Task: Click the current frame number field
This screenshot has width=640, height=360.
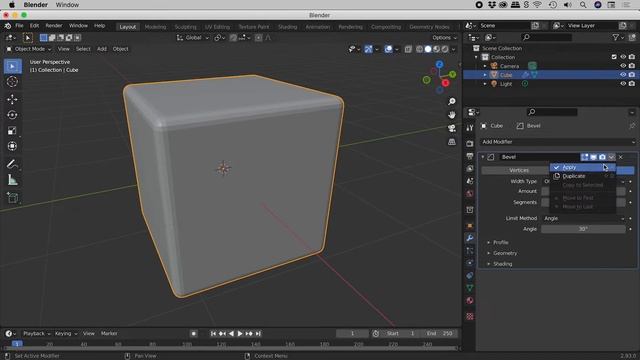Action: pyautogui.click(x=352, y=333)
